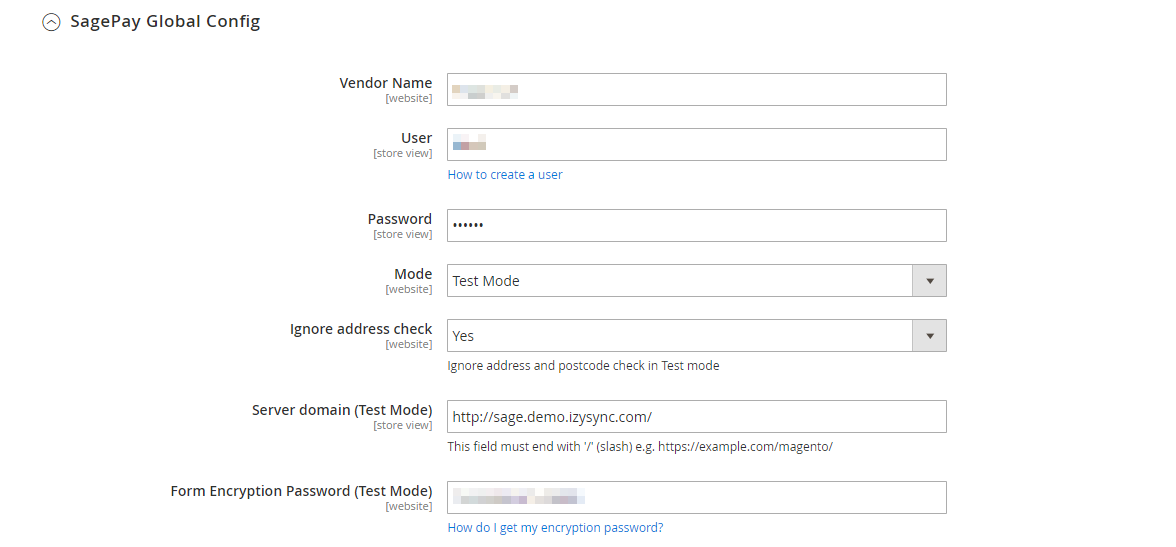Click the Server domain (Test Mode) label

(342, 410)
